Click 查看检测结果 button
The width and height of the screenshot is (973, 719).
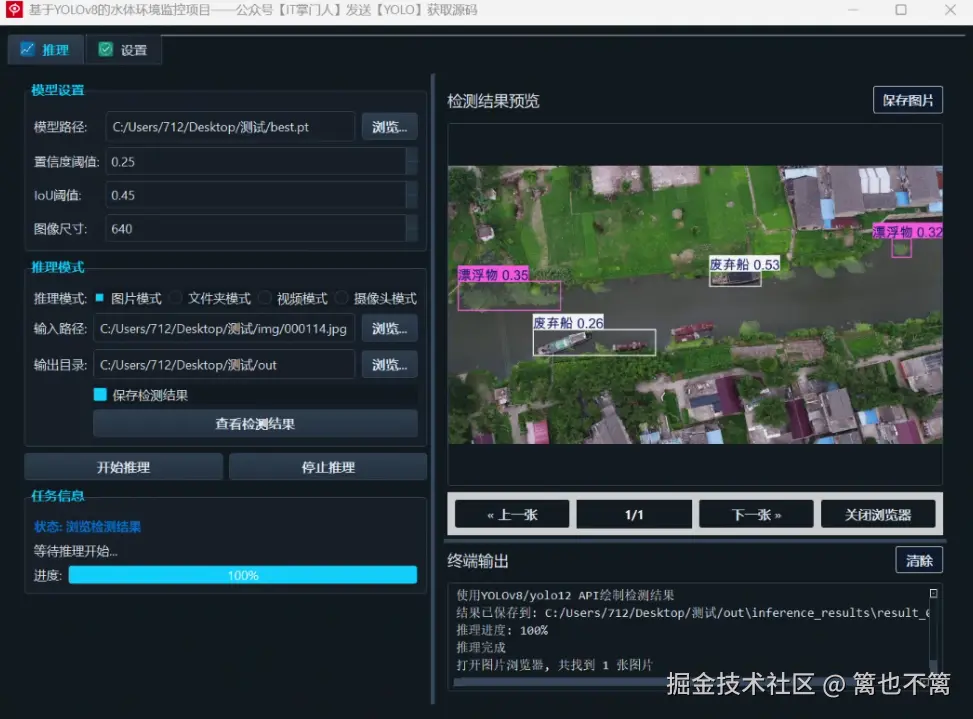pos(255,424)
